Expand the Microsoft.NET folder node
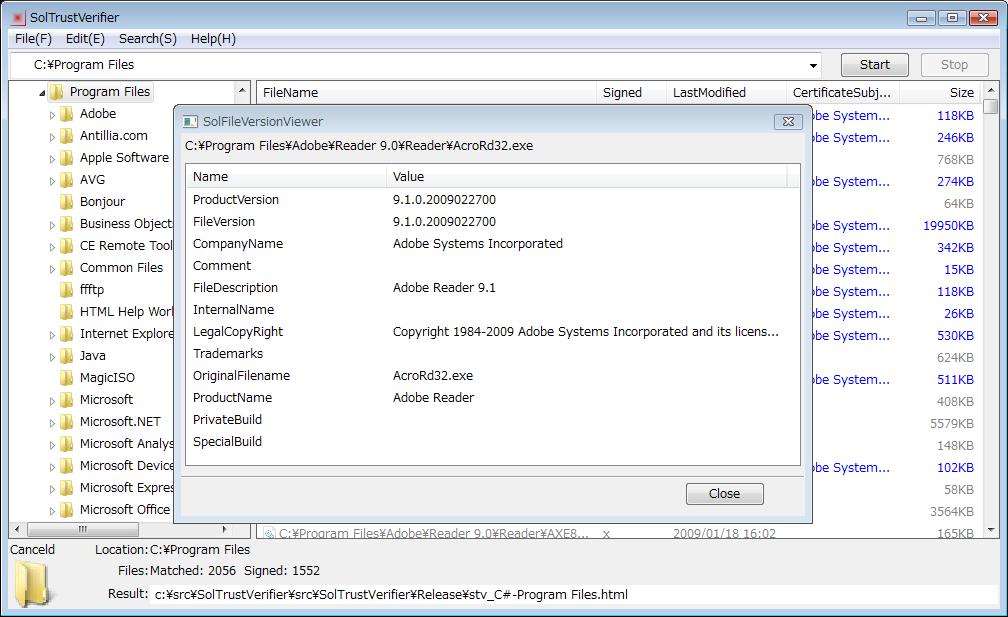Screen dimensions: 1008x617 click(x=52, y=424)
